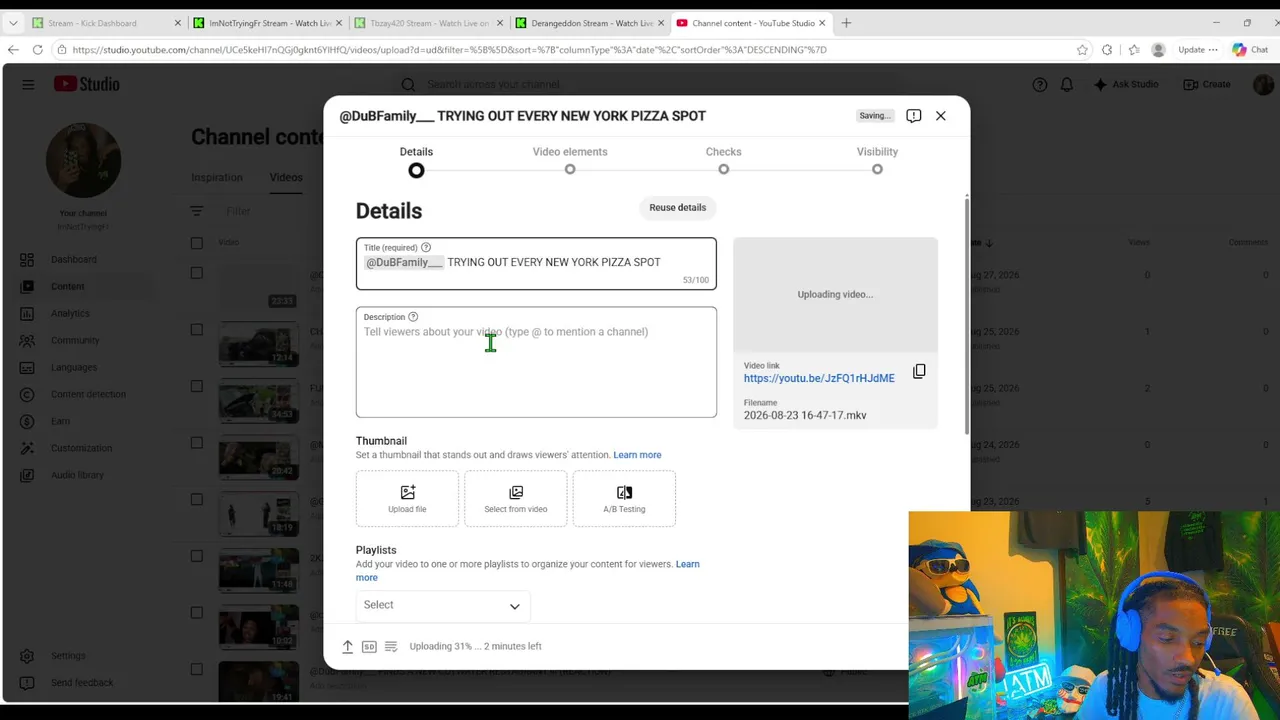Open the browser profile icon
Image resolution: width=1280 pixels, height=720 pixels.
[1158, 50]
